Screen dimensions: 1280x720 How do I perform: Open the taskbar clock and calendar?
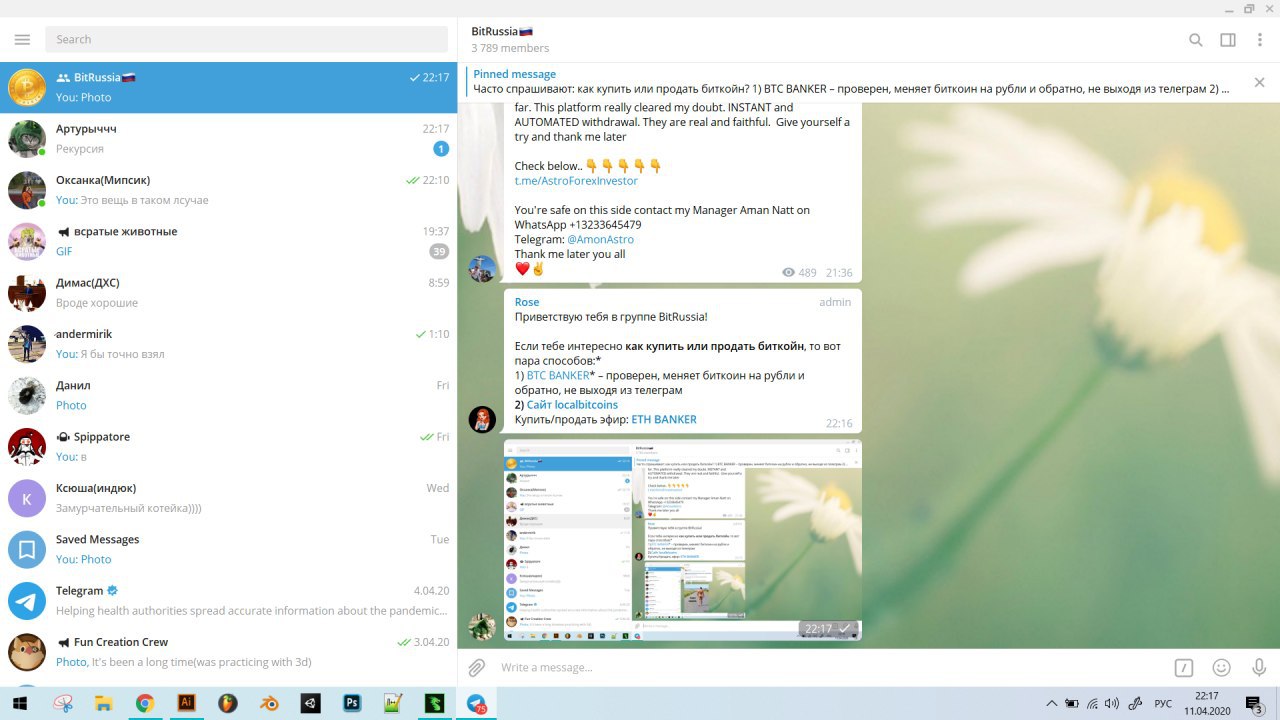point(1207,703)
